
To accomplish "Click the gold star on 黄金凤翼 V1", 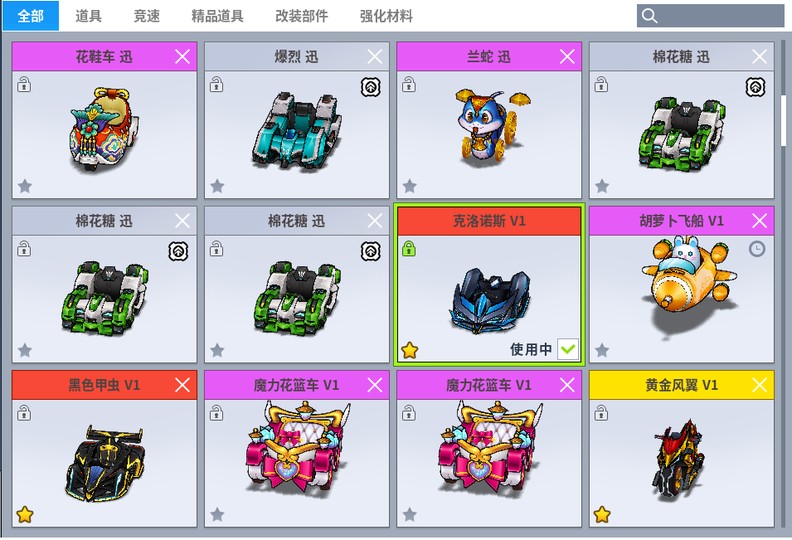I will click(x=602, y=515).
